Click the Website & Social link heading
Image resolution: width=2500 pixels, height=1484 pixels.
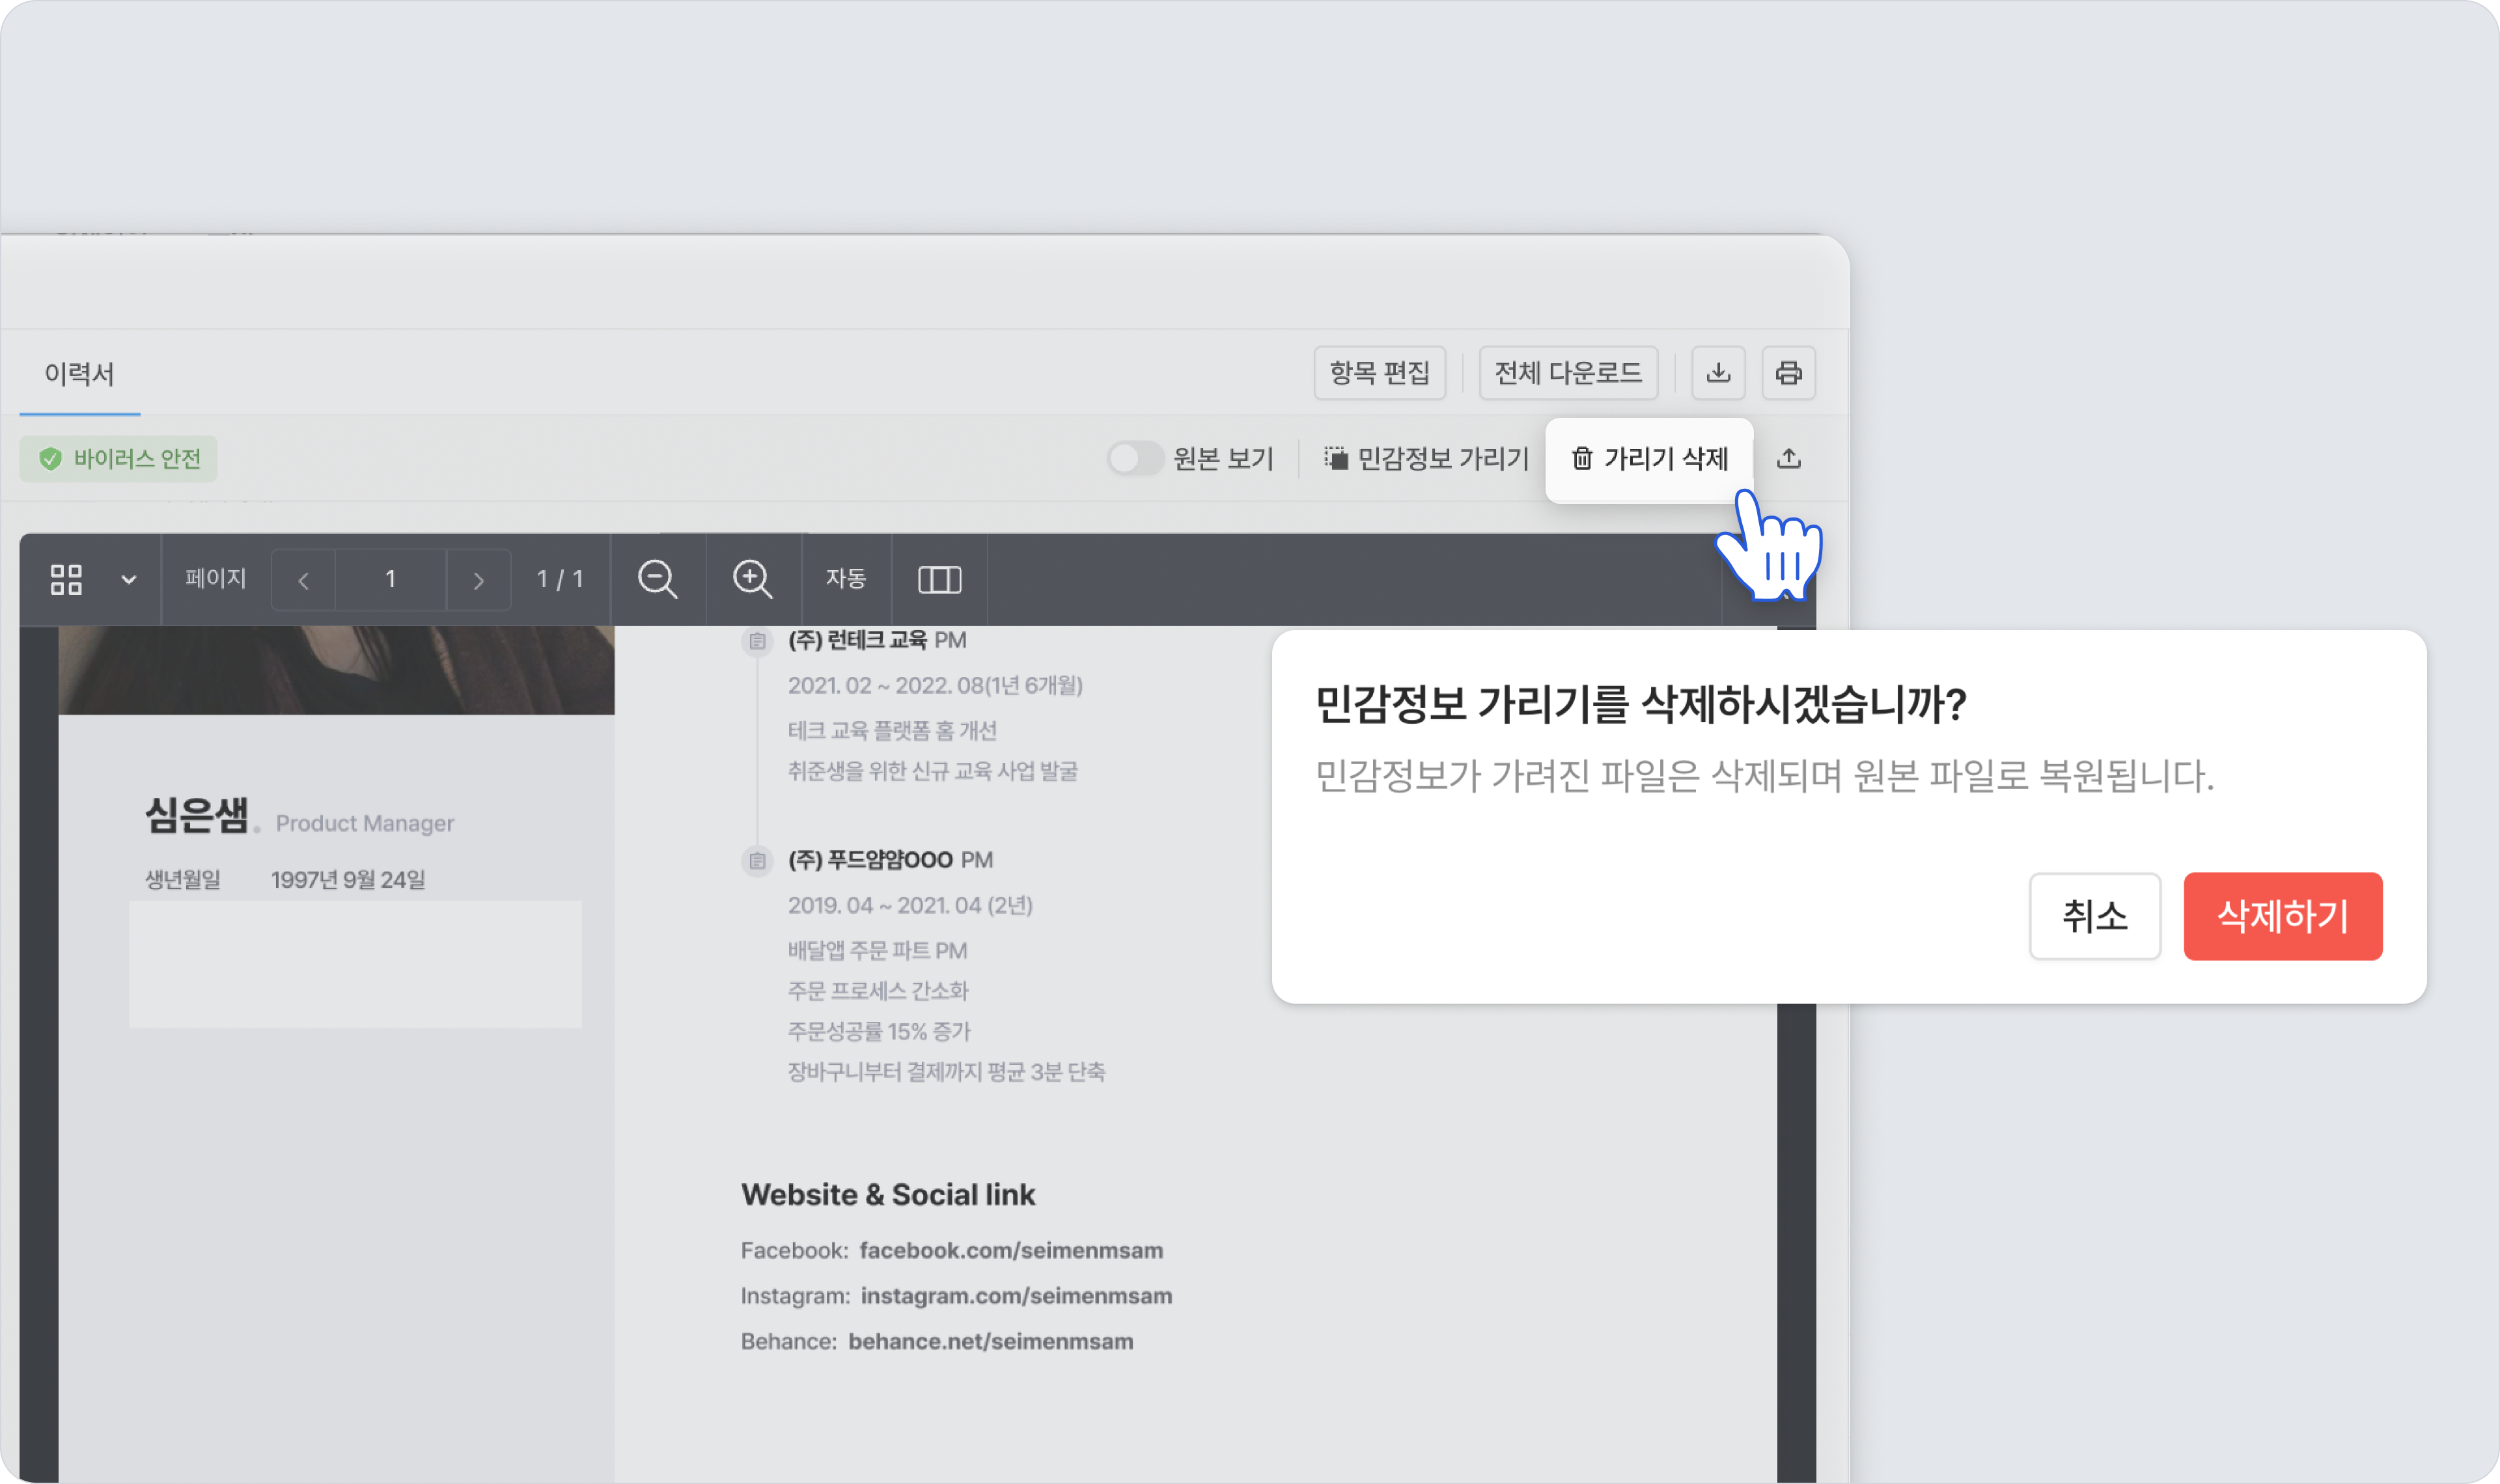[888, 1195]
